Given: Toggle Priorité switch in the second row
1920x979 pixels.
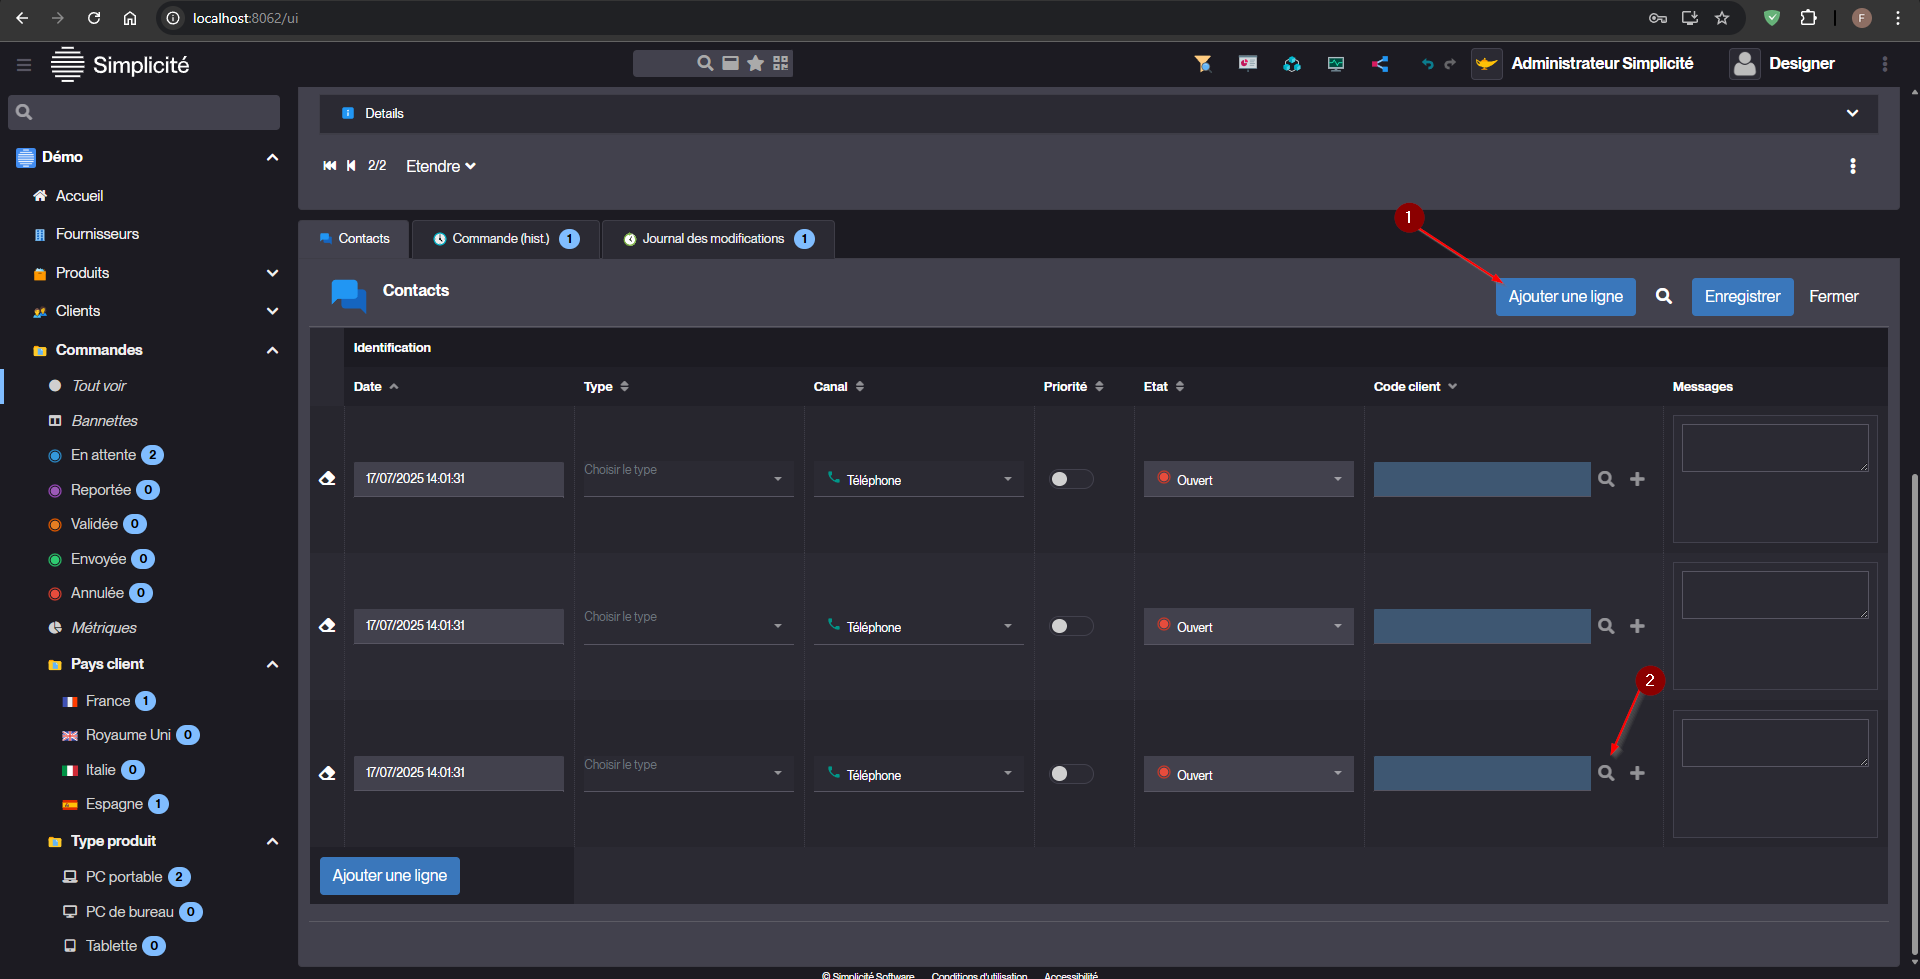Looking at the screenshot, I should point(1070,626).
